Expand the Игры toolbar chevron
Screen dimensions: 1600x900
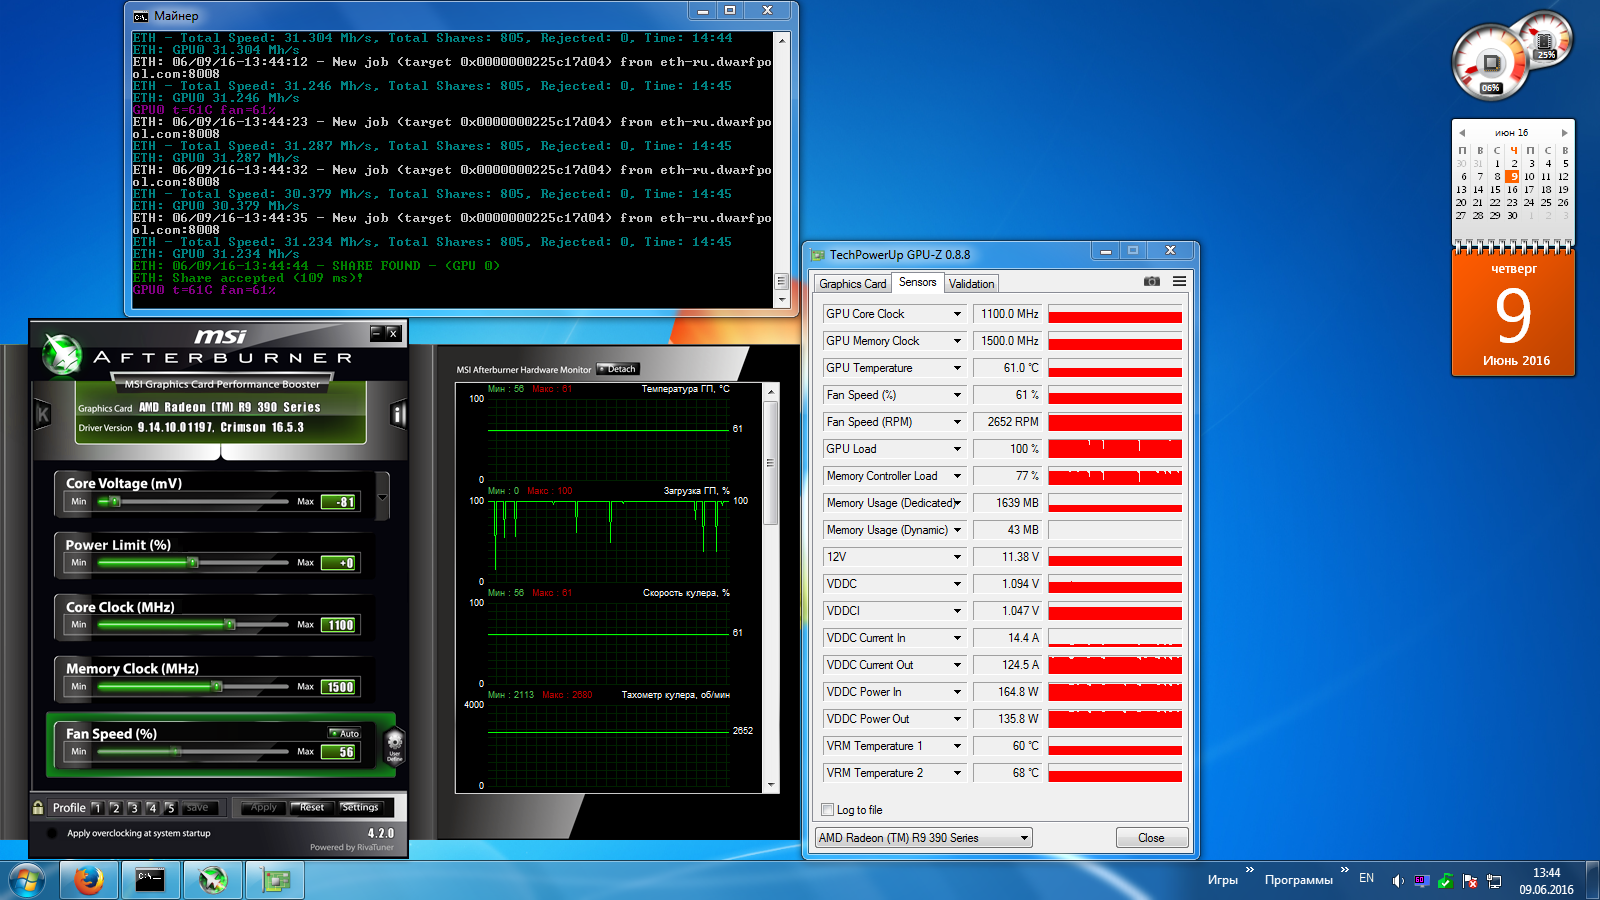pyautogui.click(x=1250, y=869)
